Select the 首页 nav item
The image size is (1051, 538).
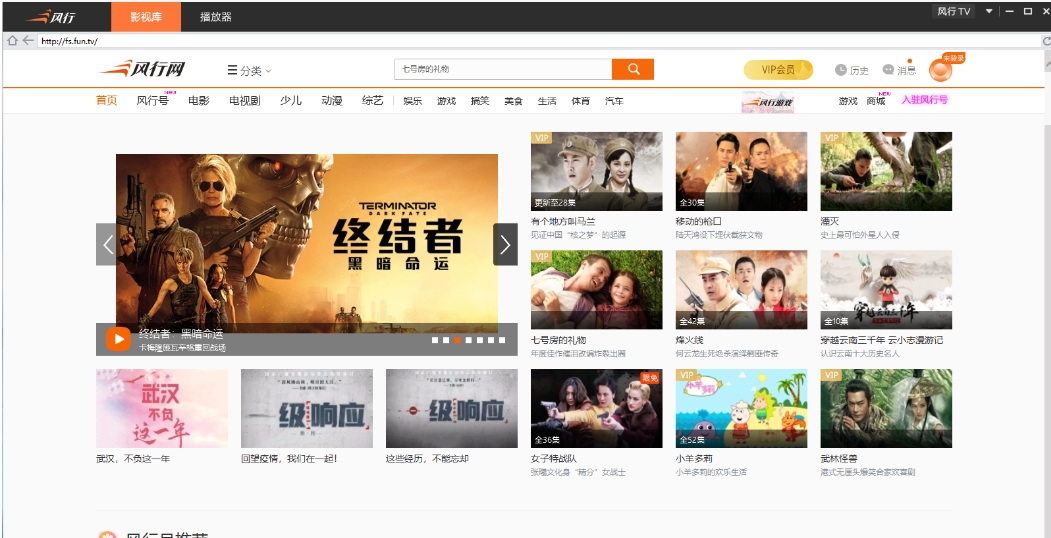pyautogui.click(x=107, y=100)
